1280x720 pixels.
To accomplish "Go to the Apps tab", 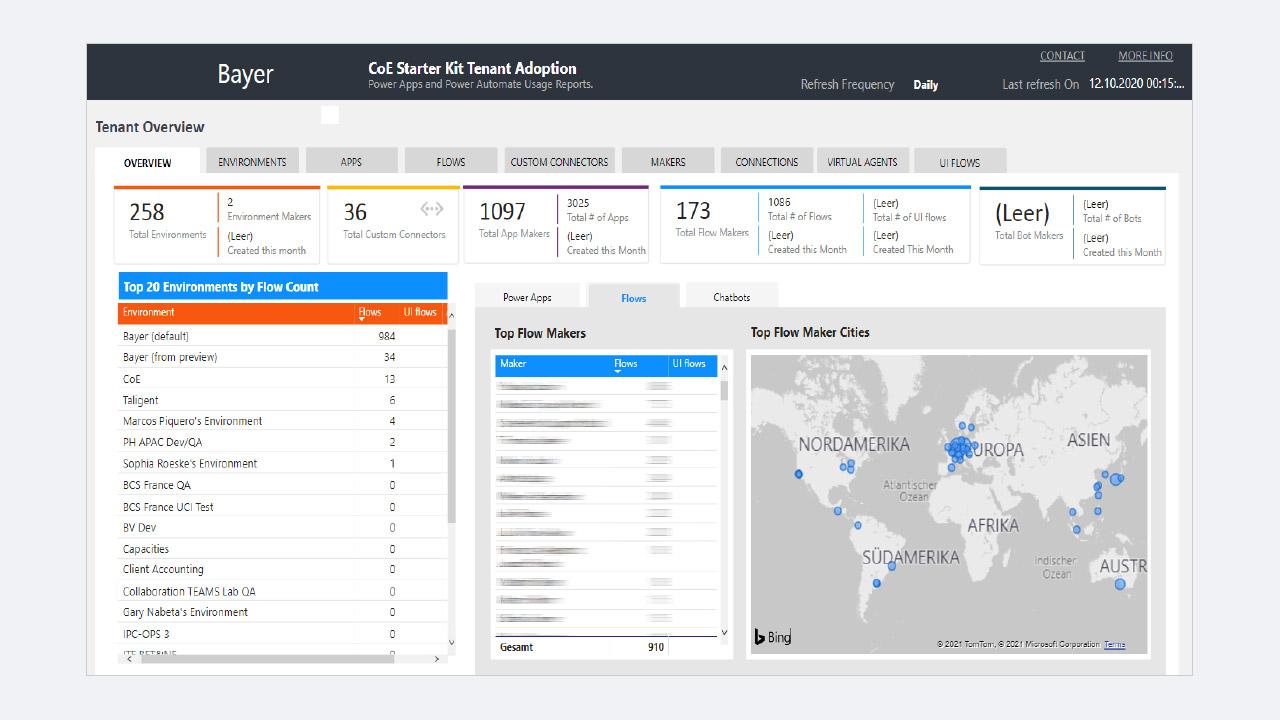I will pyautogui.click(x=351, y=161).
